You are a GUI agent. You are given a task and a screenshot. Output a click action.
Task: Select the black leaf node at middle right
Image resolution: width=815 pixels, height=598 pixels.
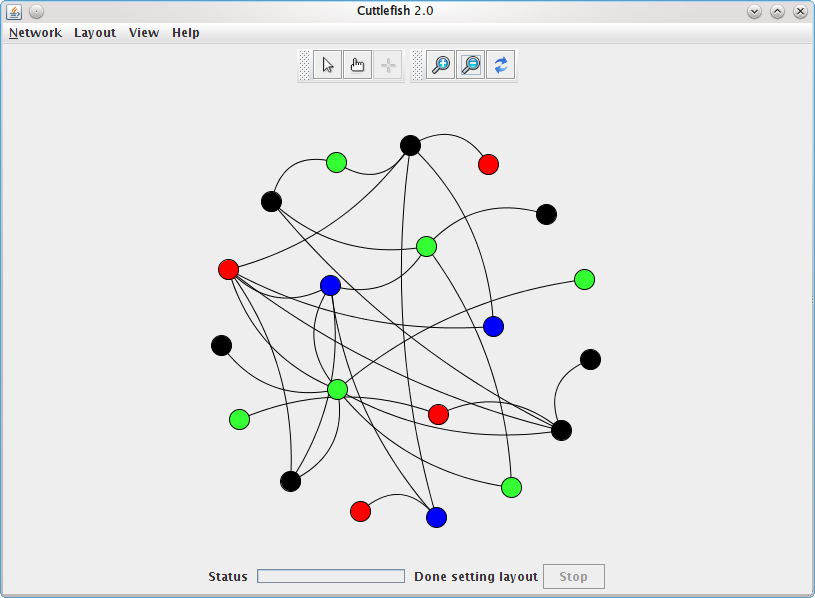[x=590, y=360]
